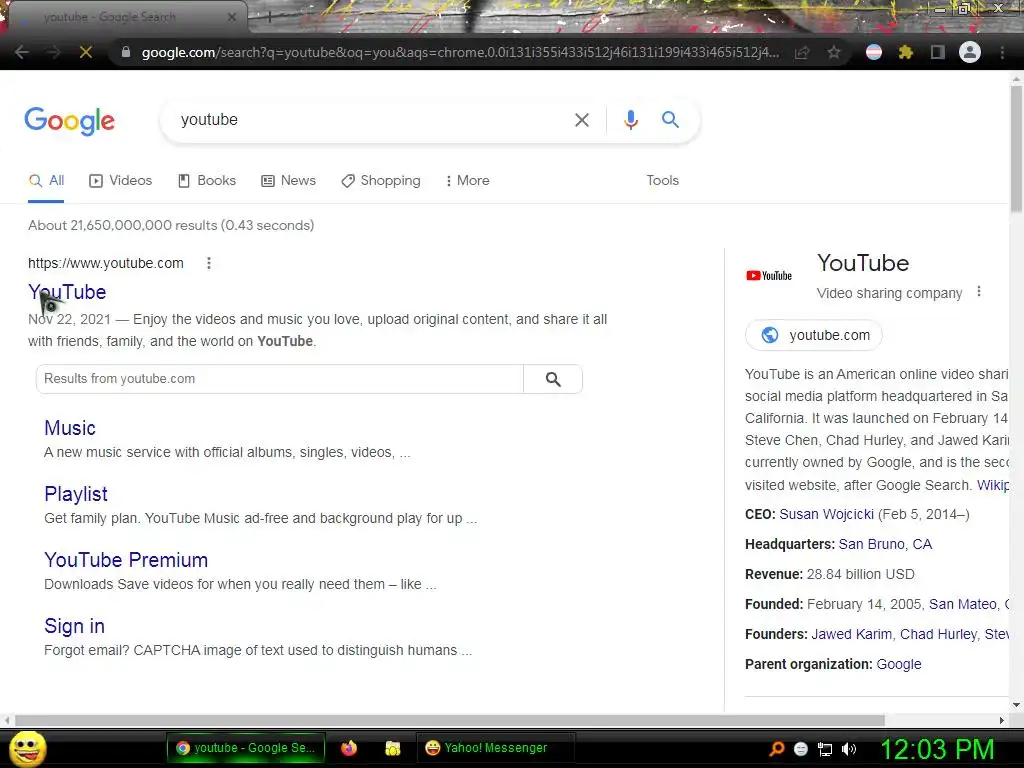1024x768 pixels.
Task: Submit search using the blue magnifier icon
Action: [670, 120]
